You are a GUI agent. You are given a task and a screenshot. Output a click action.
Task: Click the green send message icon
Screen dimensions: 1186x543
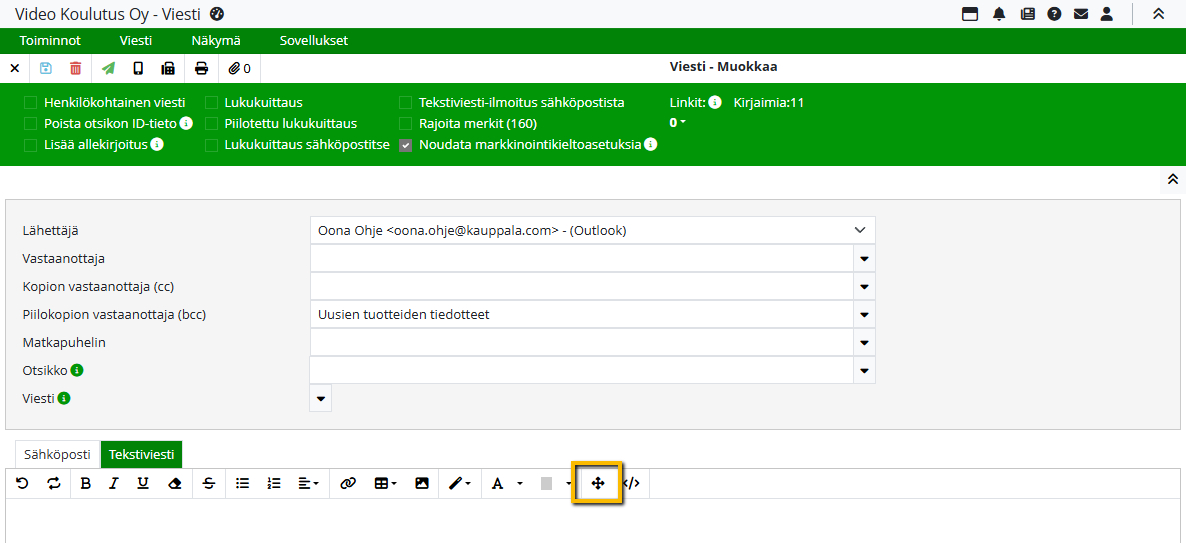pyautogui.click(x=108, y=68)
